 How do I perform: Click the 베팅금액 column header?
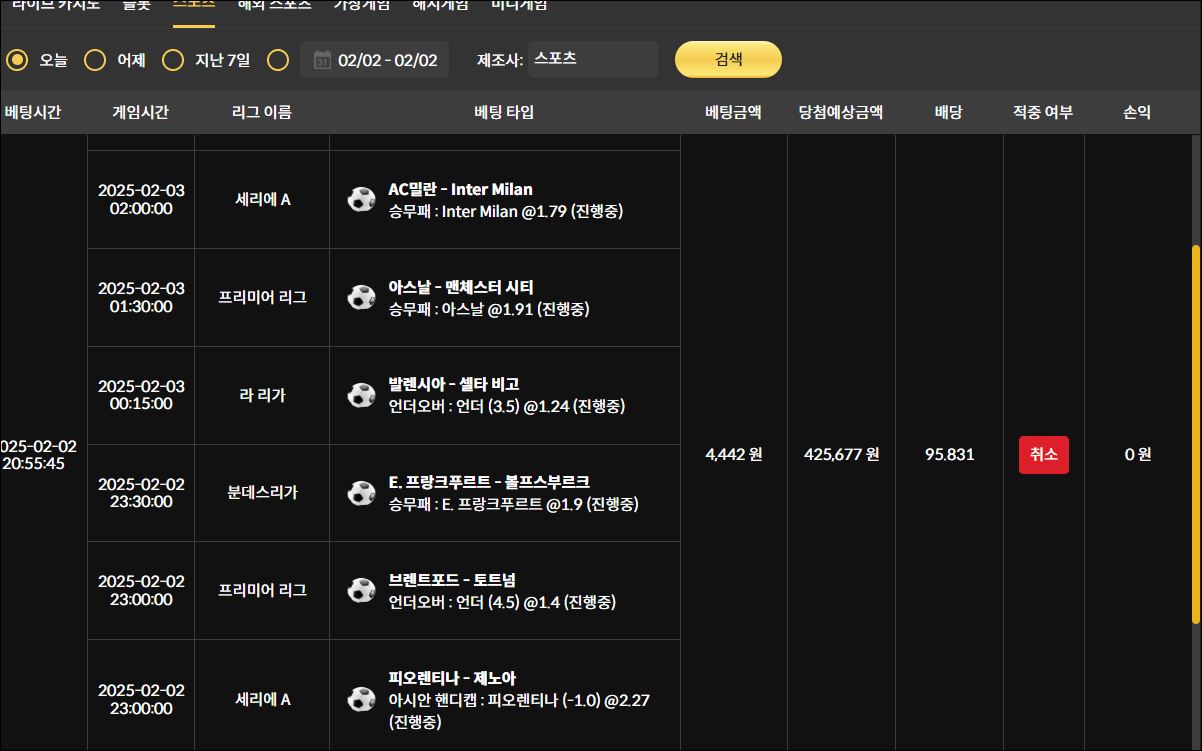[x=733, y=112]
